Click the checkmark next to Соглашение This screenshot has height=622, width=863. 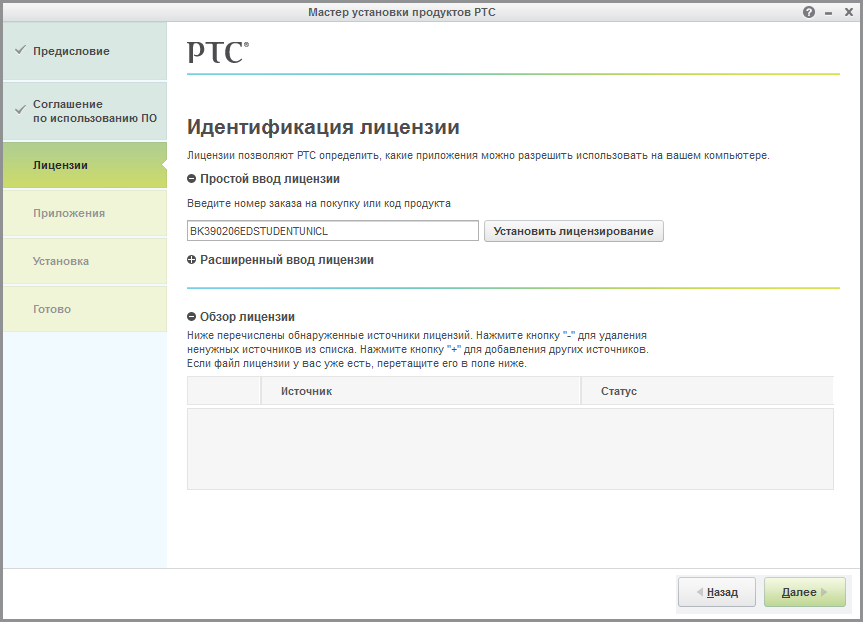tap(20, 110)
